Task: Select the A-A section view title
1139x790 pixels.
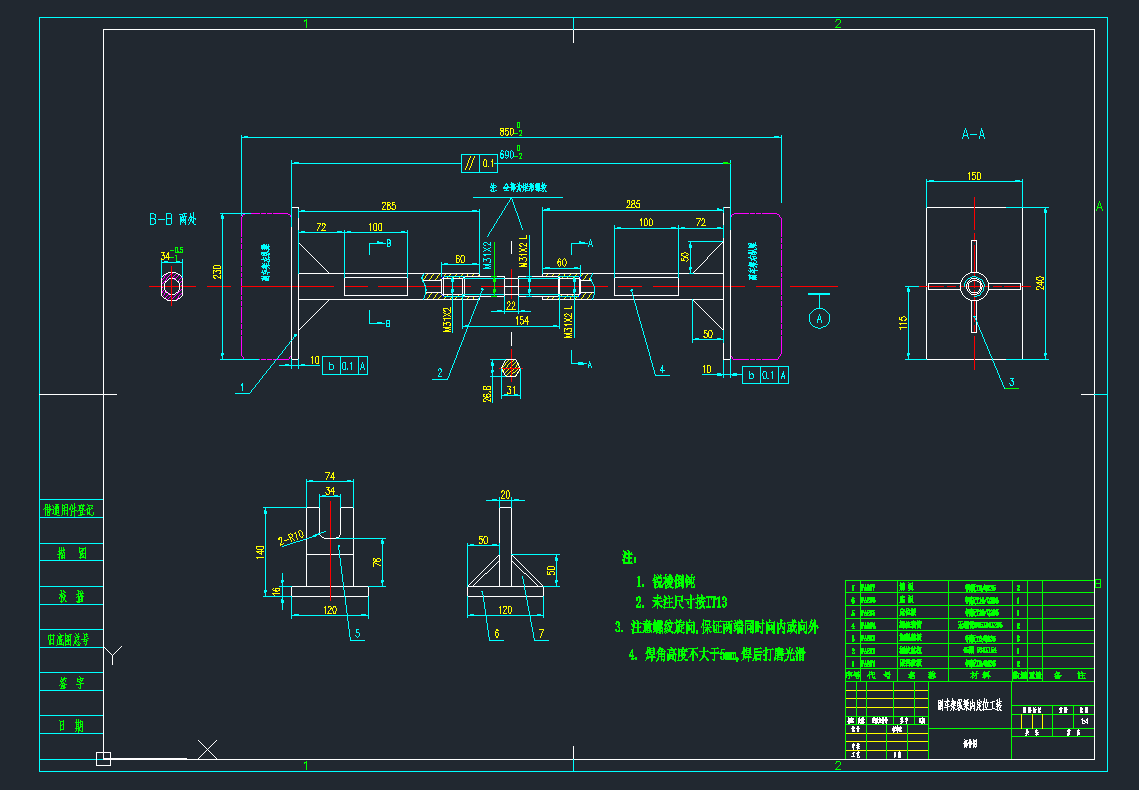Action: (973, 133)
